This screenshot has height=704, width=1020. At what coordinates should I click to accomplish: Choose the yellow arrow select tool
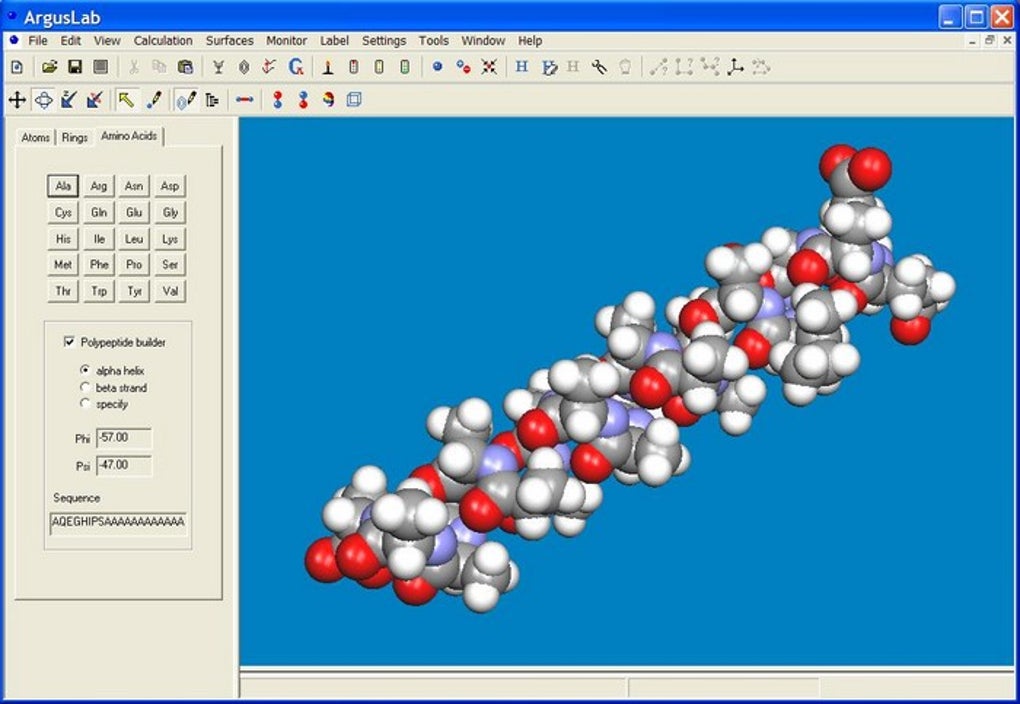(126, 100)
